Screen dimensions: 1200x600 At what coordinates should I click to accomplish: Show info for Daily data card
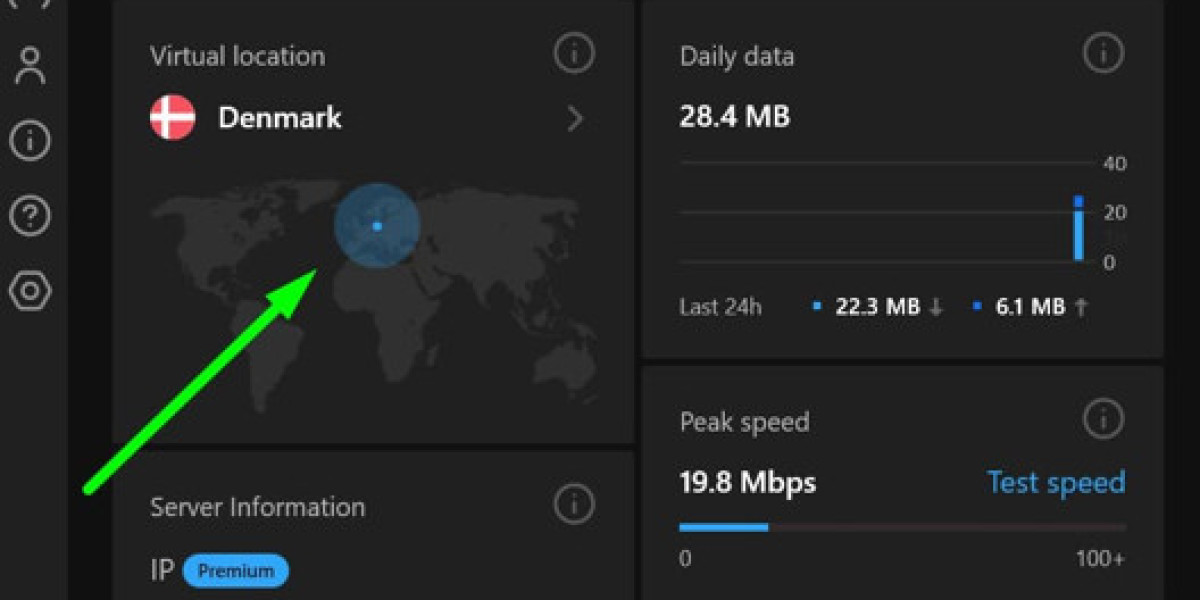click(x=1103, y=53)
